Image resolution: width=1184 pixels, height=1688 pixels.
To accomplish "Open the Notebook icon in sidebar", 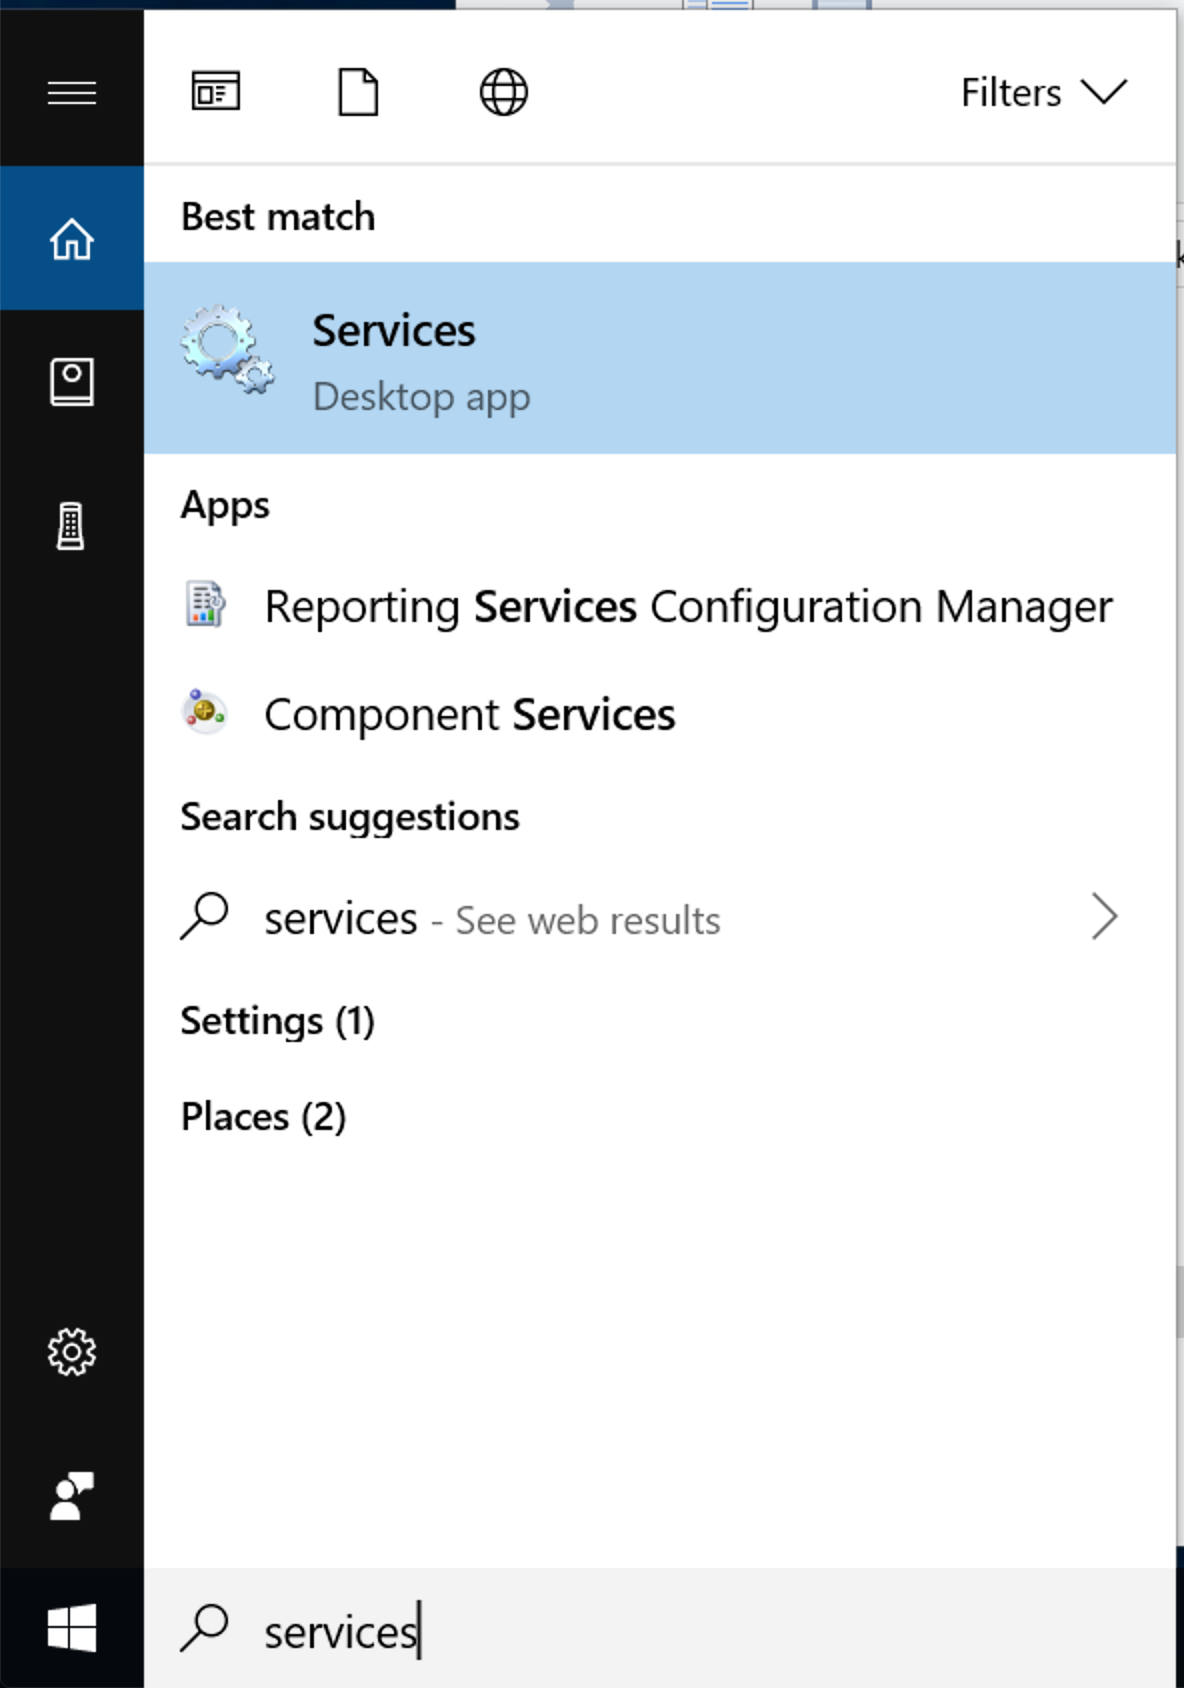I will pos(72,382).
